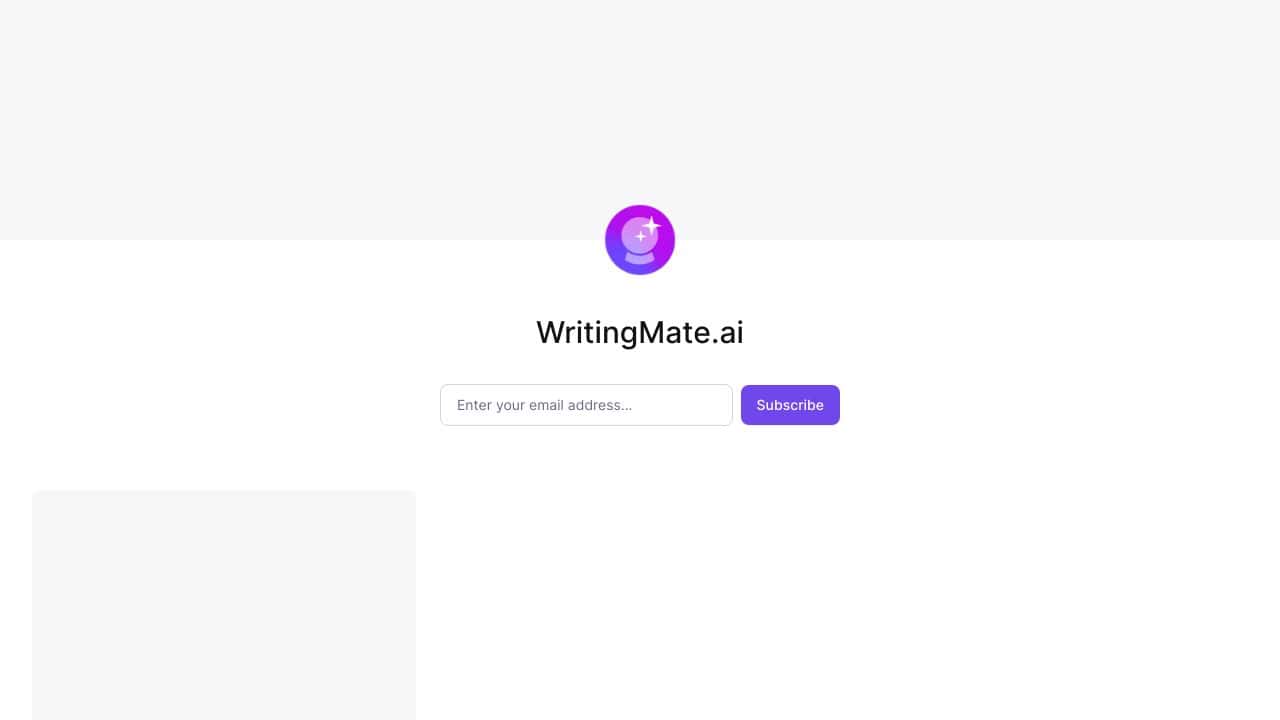The width and height of the screenshot is (1280, 720).
Task: Open the gray placeholder post card
Action: [x=224, y=605]
